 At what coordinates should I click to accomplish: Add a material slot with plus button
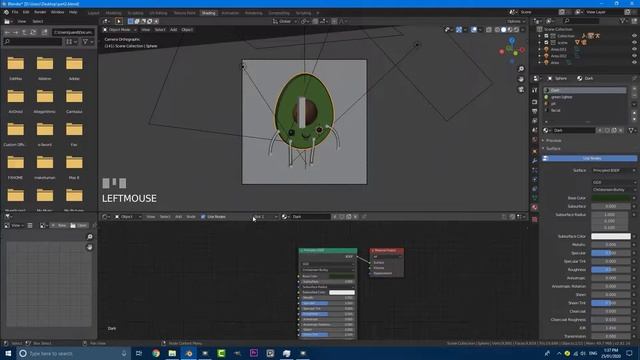[x=634, y=89]
